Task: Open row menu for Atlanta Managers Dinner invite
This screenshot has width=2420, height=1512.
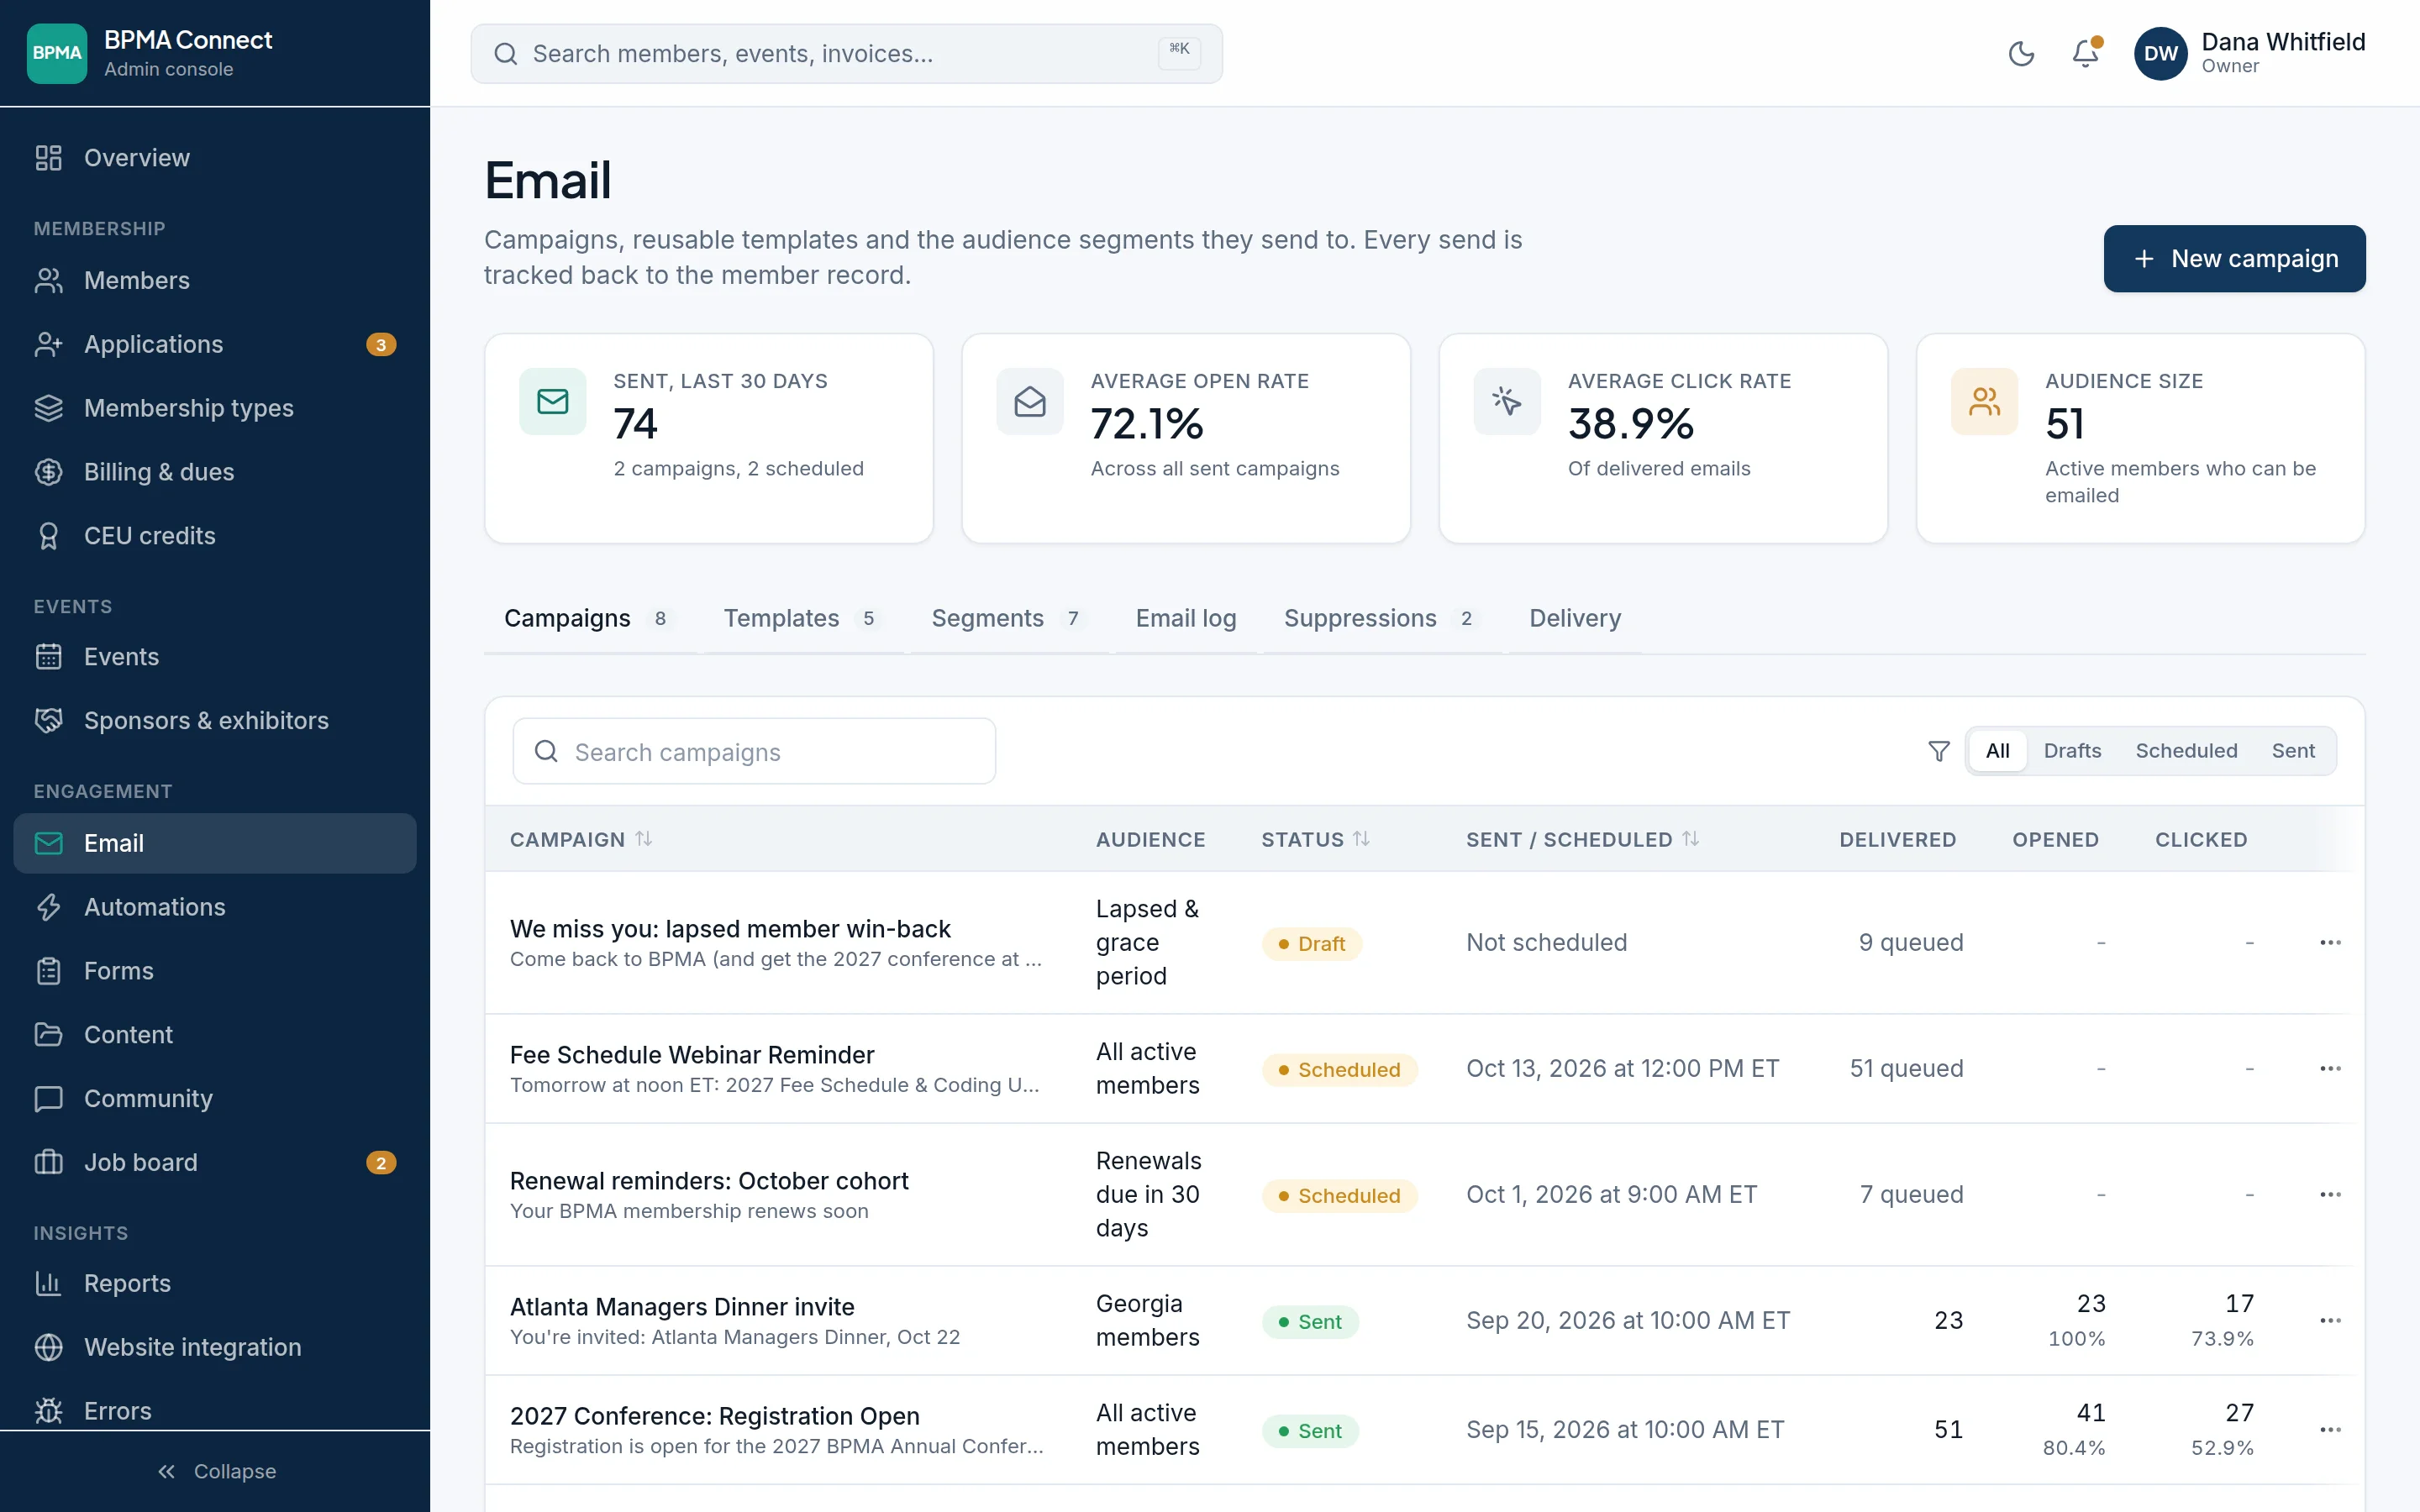Action: 2330,1321
